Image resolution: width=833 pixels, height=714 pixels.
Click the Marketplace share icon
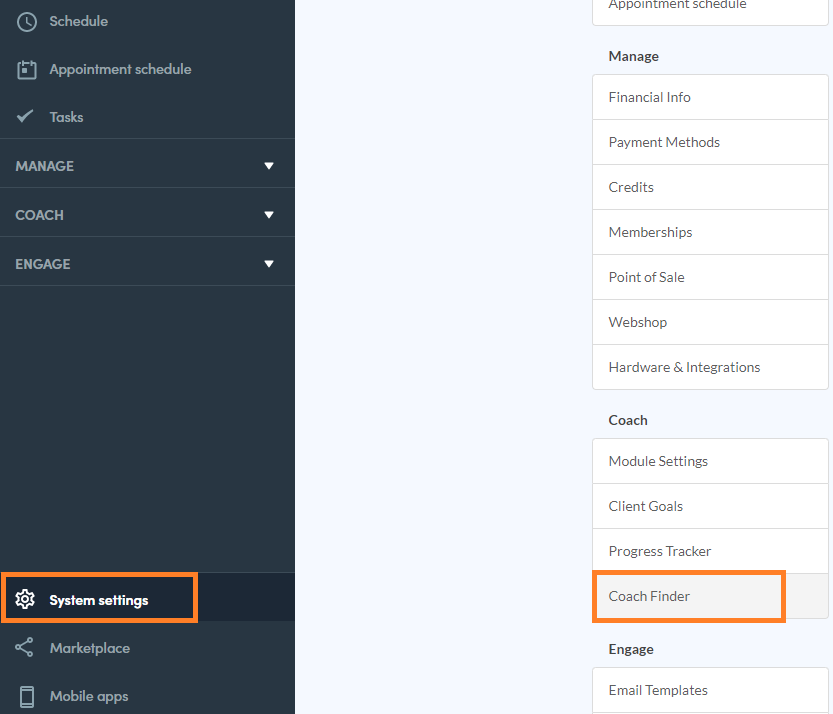click(24, 647)
